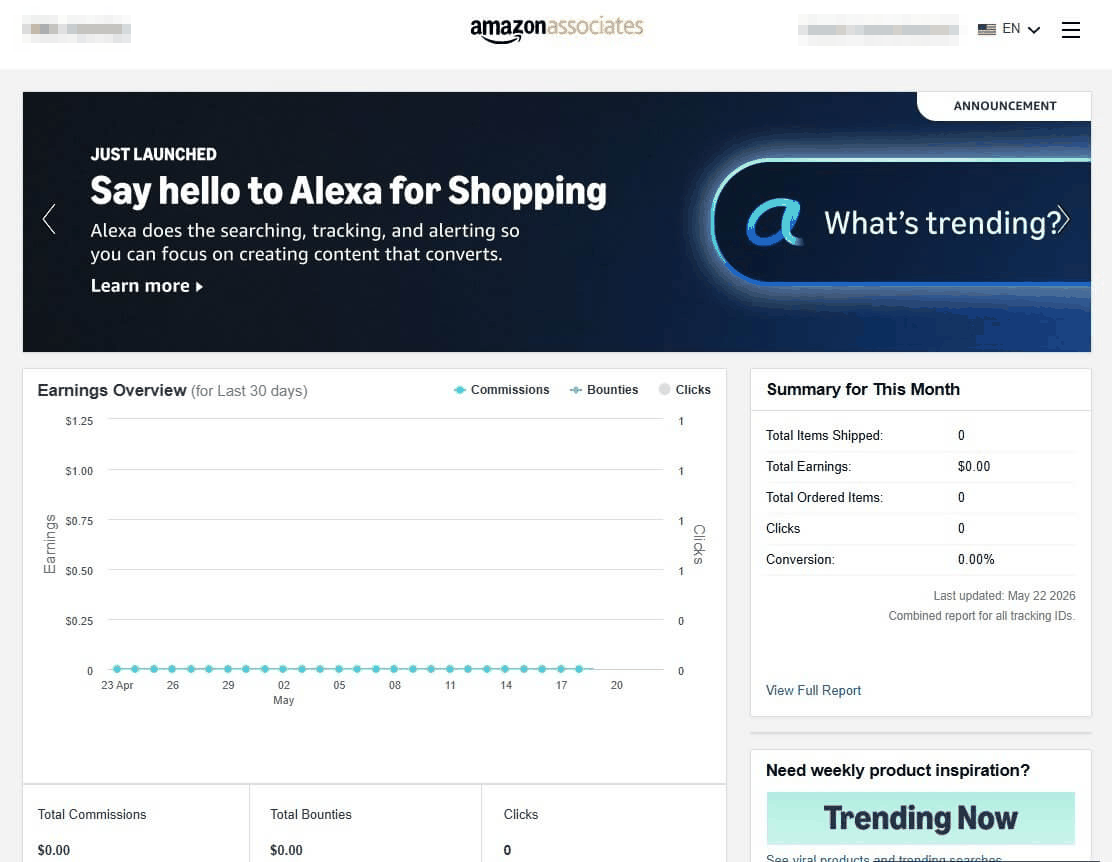
Task: Click the ANNOUNCEMENT label tab
Action: pos(1004,106)
